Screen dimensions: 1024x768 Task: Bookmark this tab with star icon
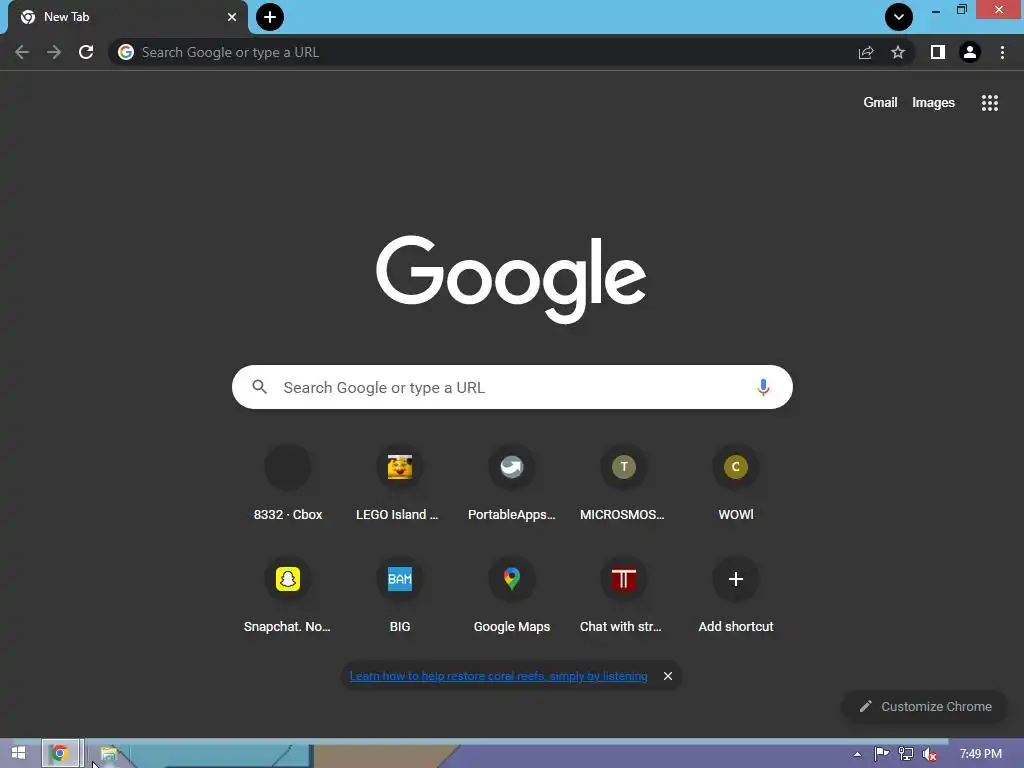(898, 52)
